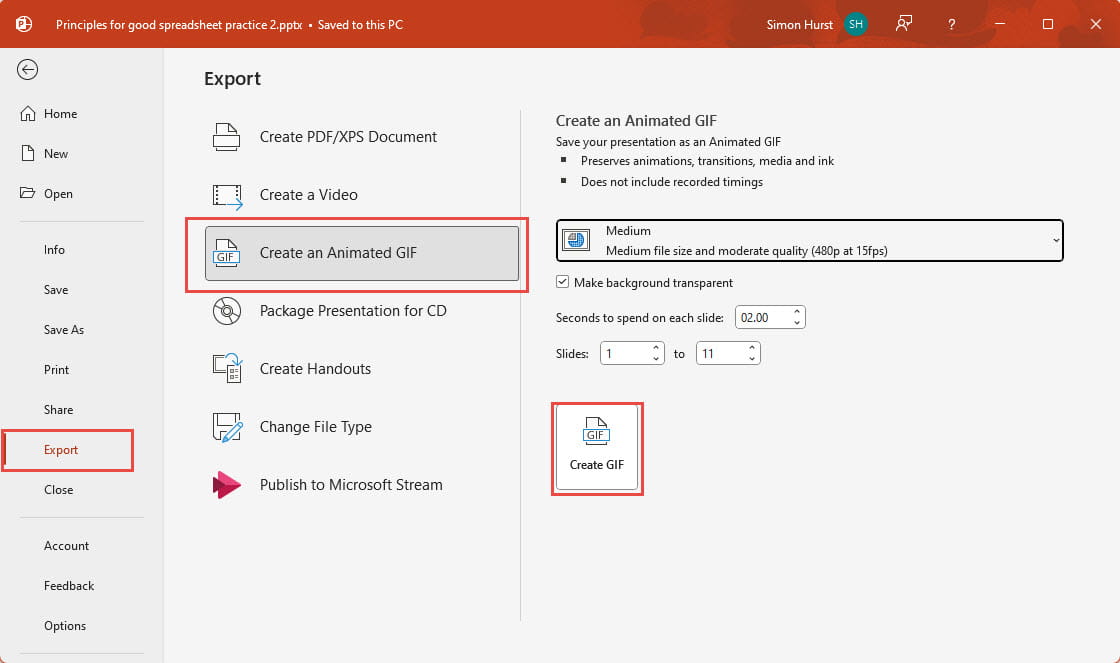Toggle Make background transparent checkbox
Image resolution: width=1120 pixels, height=663 pixels.
tap(563, 283)
